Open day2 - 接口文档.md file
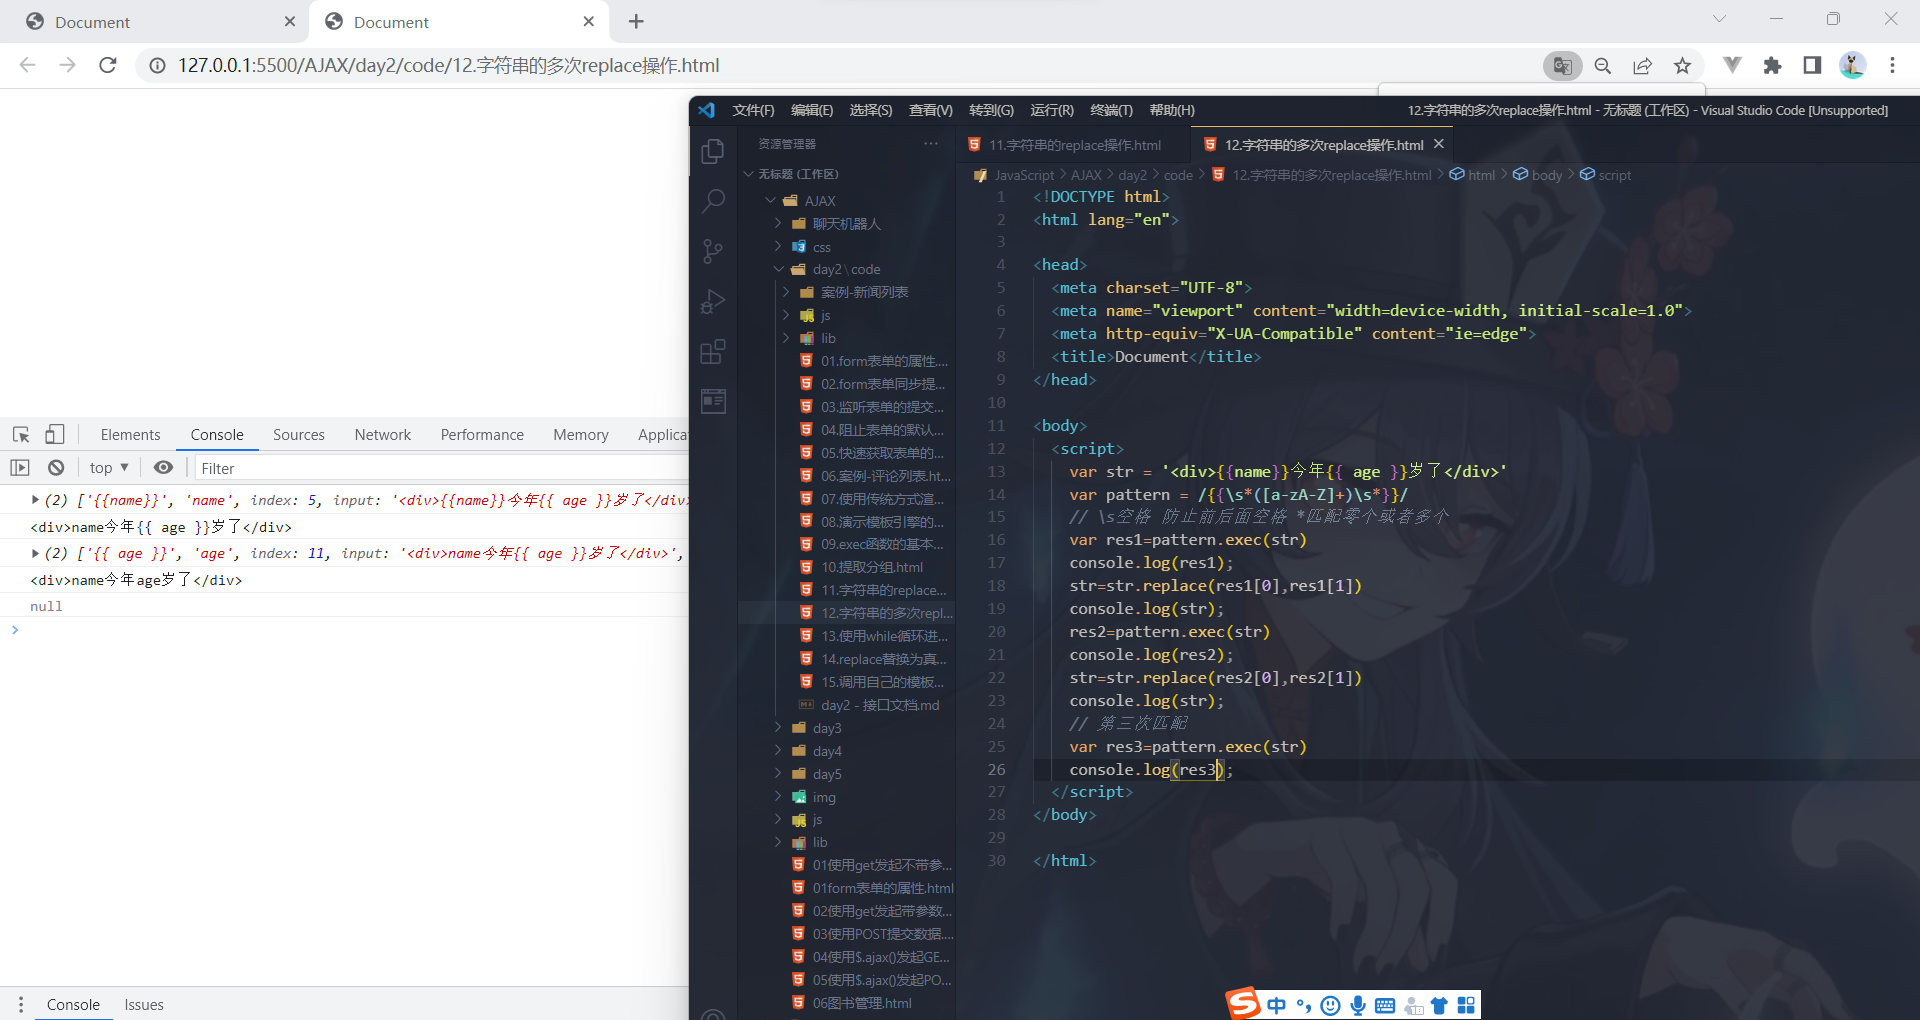 pyautogui.click(x=880, y=705)
